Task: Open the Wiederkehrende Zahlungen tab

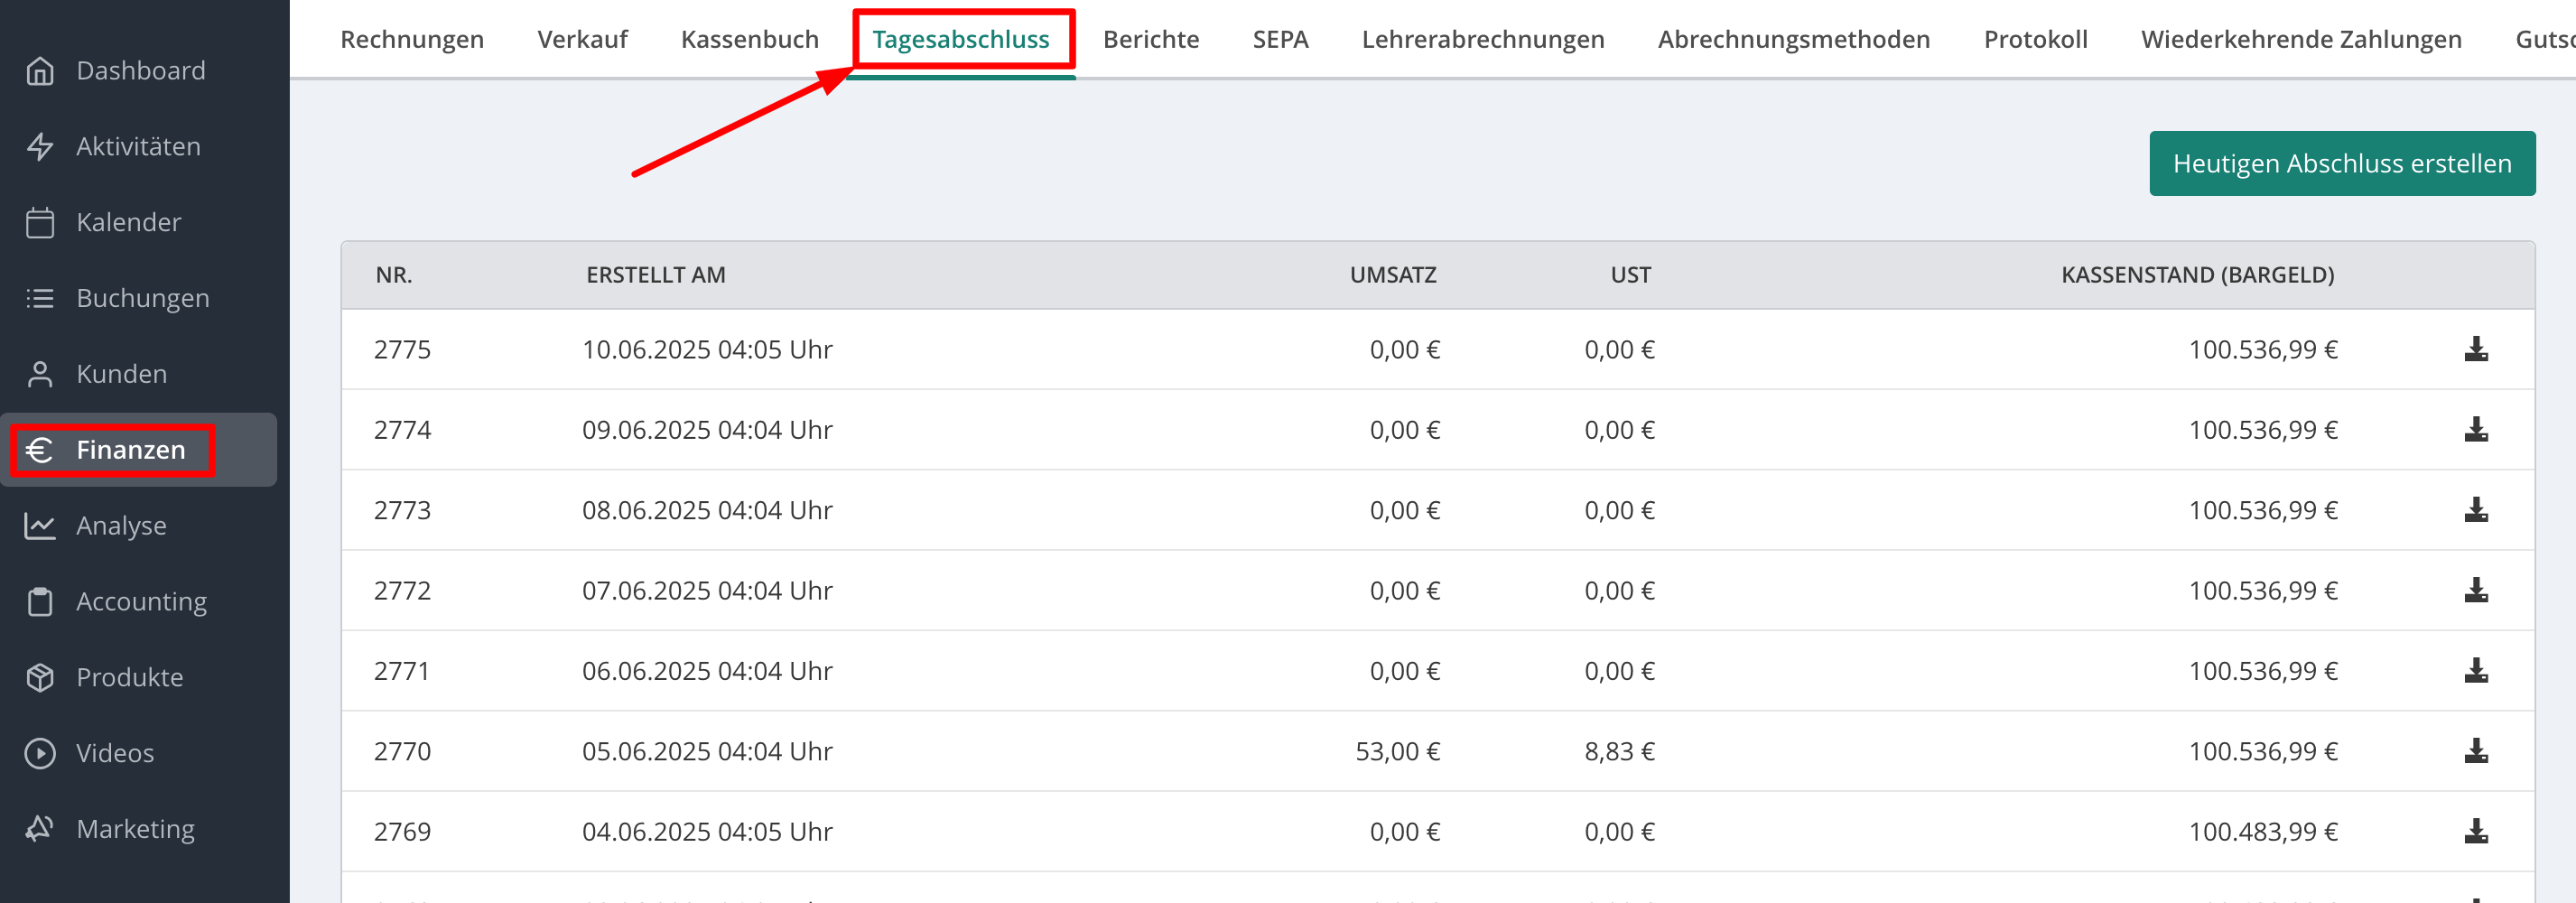Action: coord(2301,39)
